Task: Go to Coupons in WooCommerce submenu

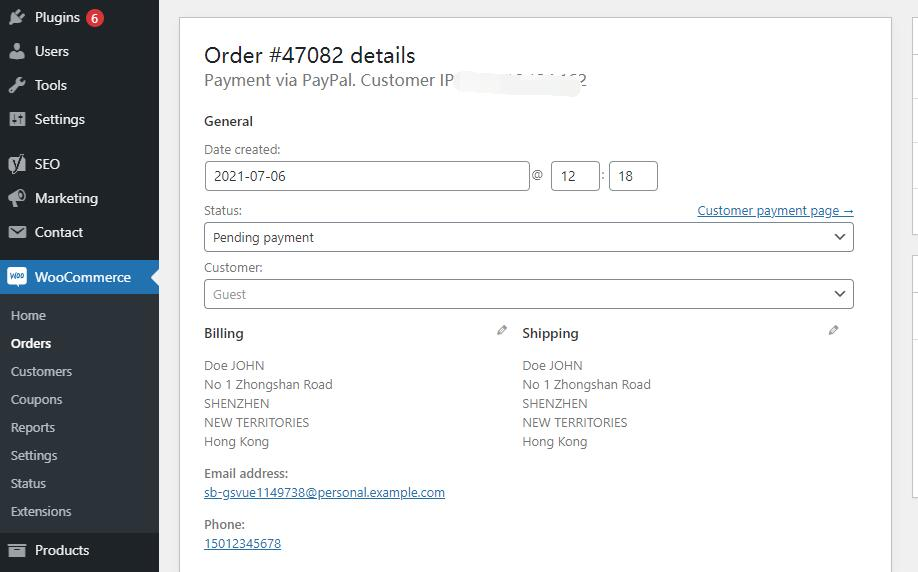Action: (36, 399)
